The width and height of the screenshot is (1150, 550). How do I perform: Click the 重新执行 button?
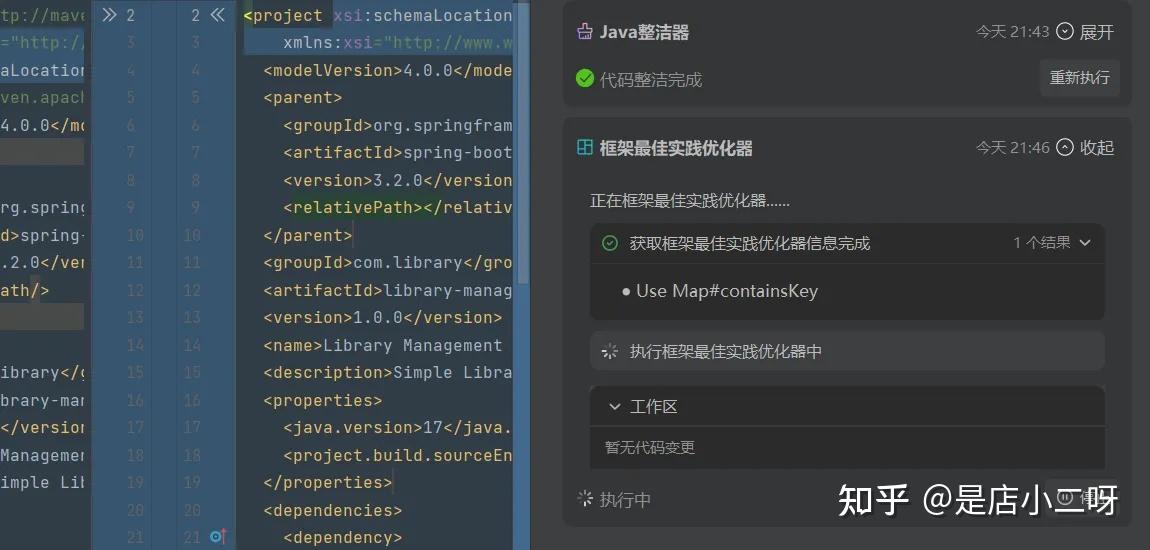pos(1080,78)
